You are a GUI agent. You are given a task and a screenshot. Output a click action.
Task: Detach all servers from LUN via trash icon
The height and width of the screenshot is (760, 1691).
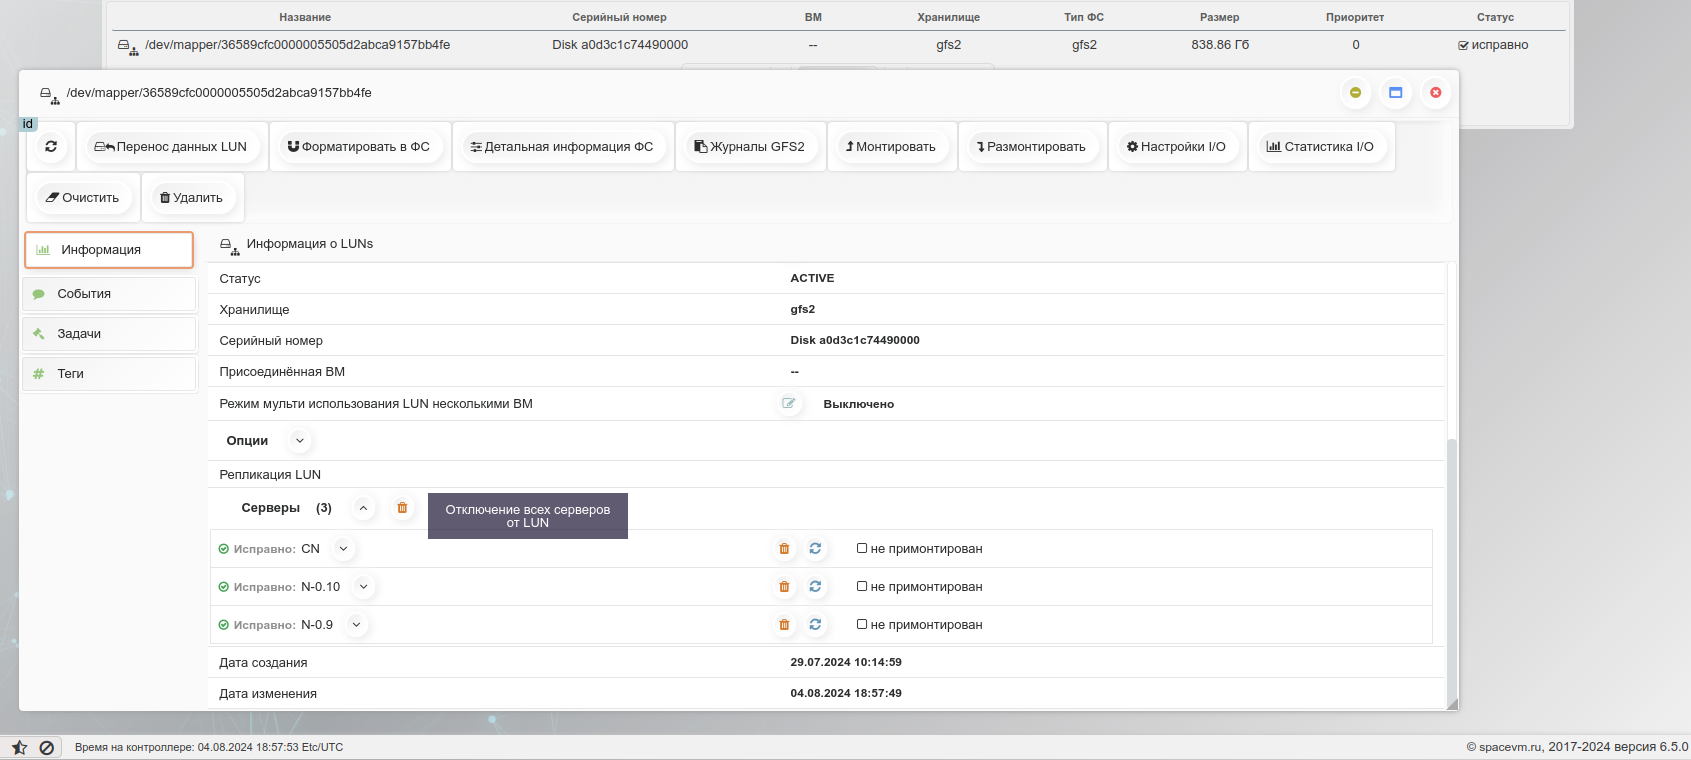coord(402,508)
